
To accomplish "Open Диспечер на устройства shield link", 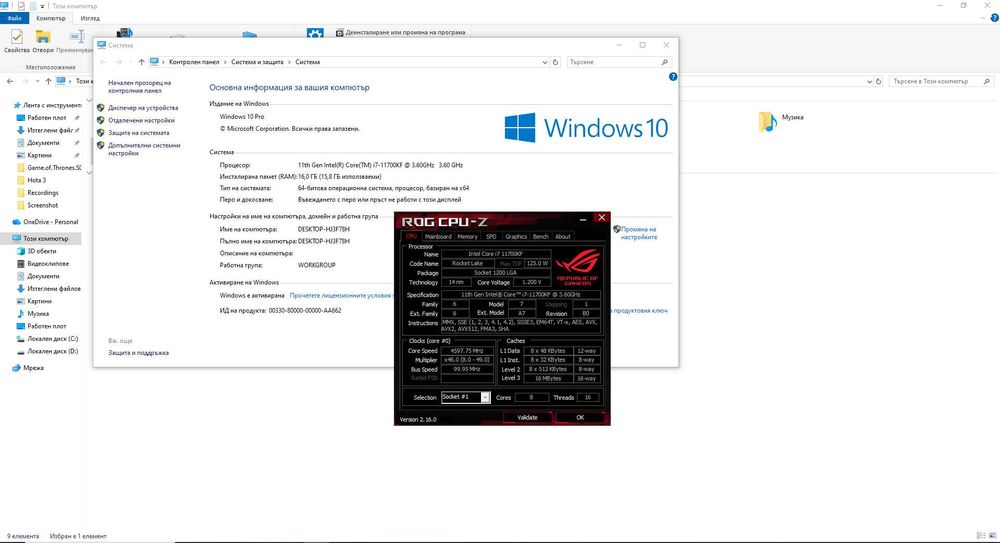I will point(143,108).
